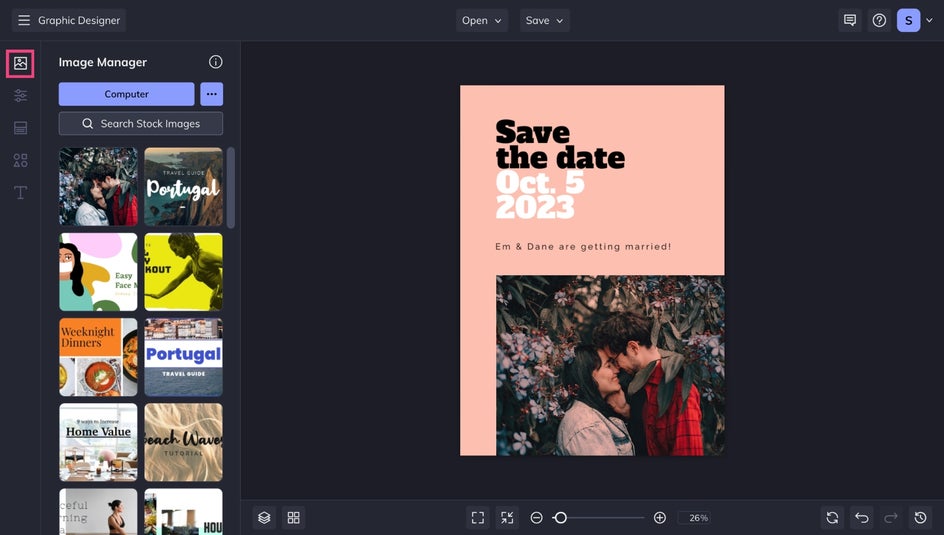Expand the account menu chevron
This screenshot has height=535, width=944.
[x=930, y=20]
